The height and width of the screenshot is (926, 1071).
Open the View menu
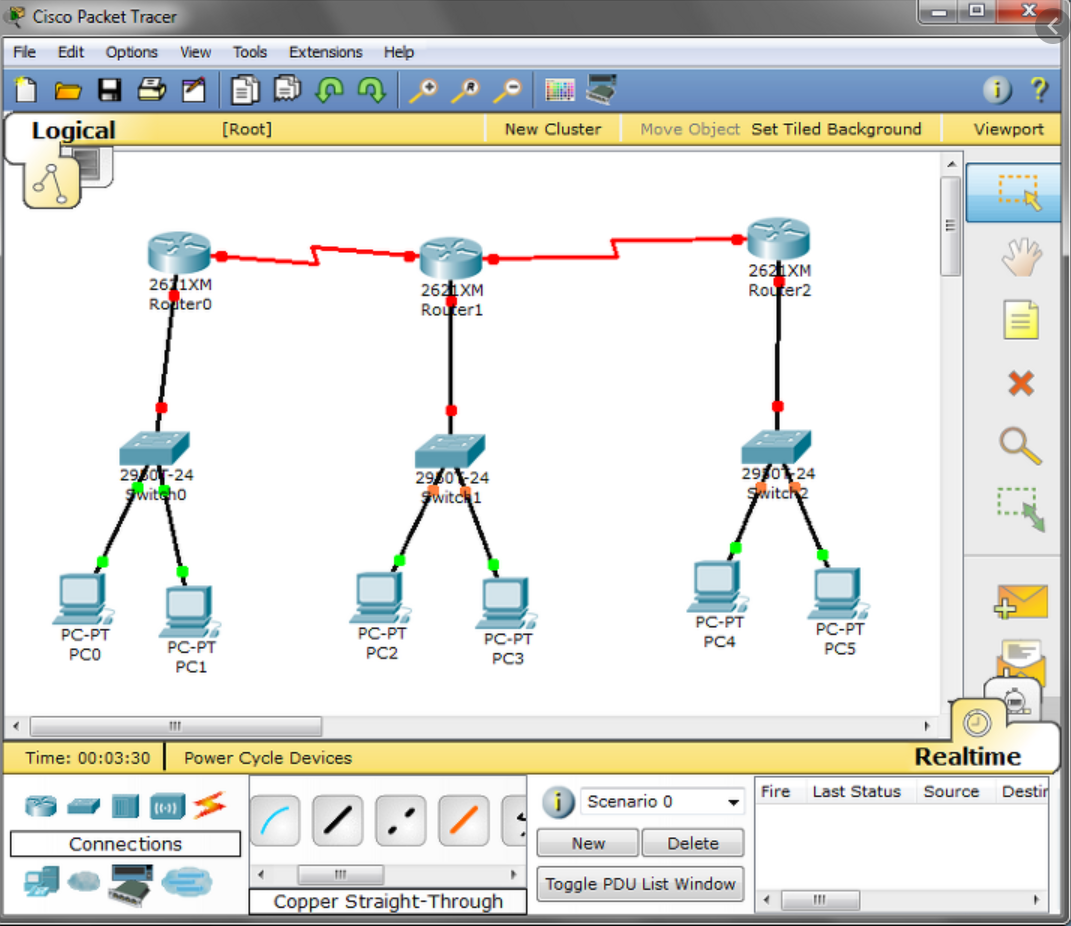point(195,52)
